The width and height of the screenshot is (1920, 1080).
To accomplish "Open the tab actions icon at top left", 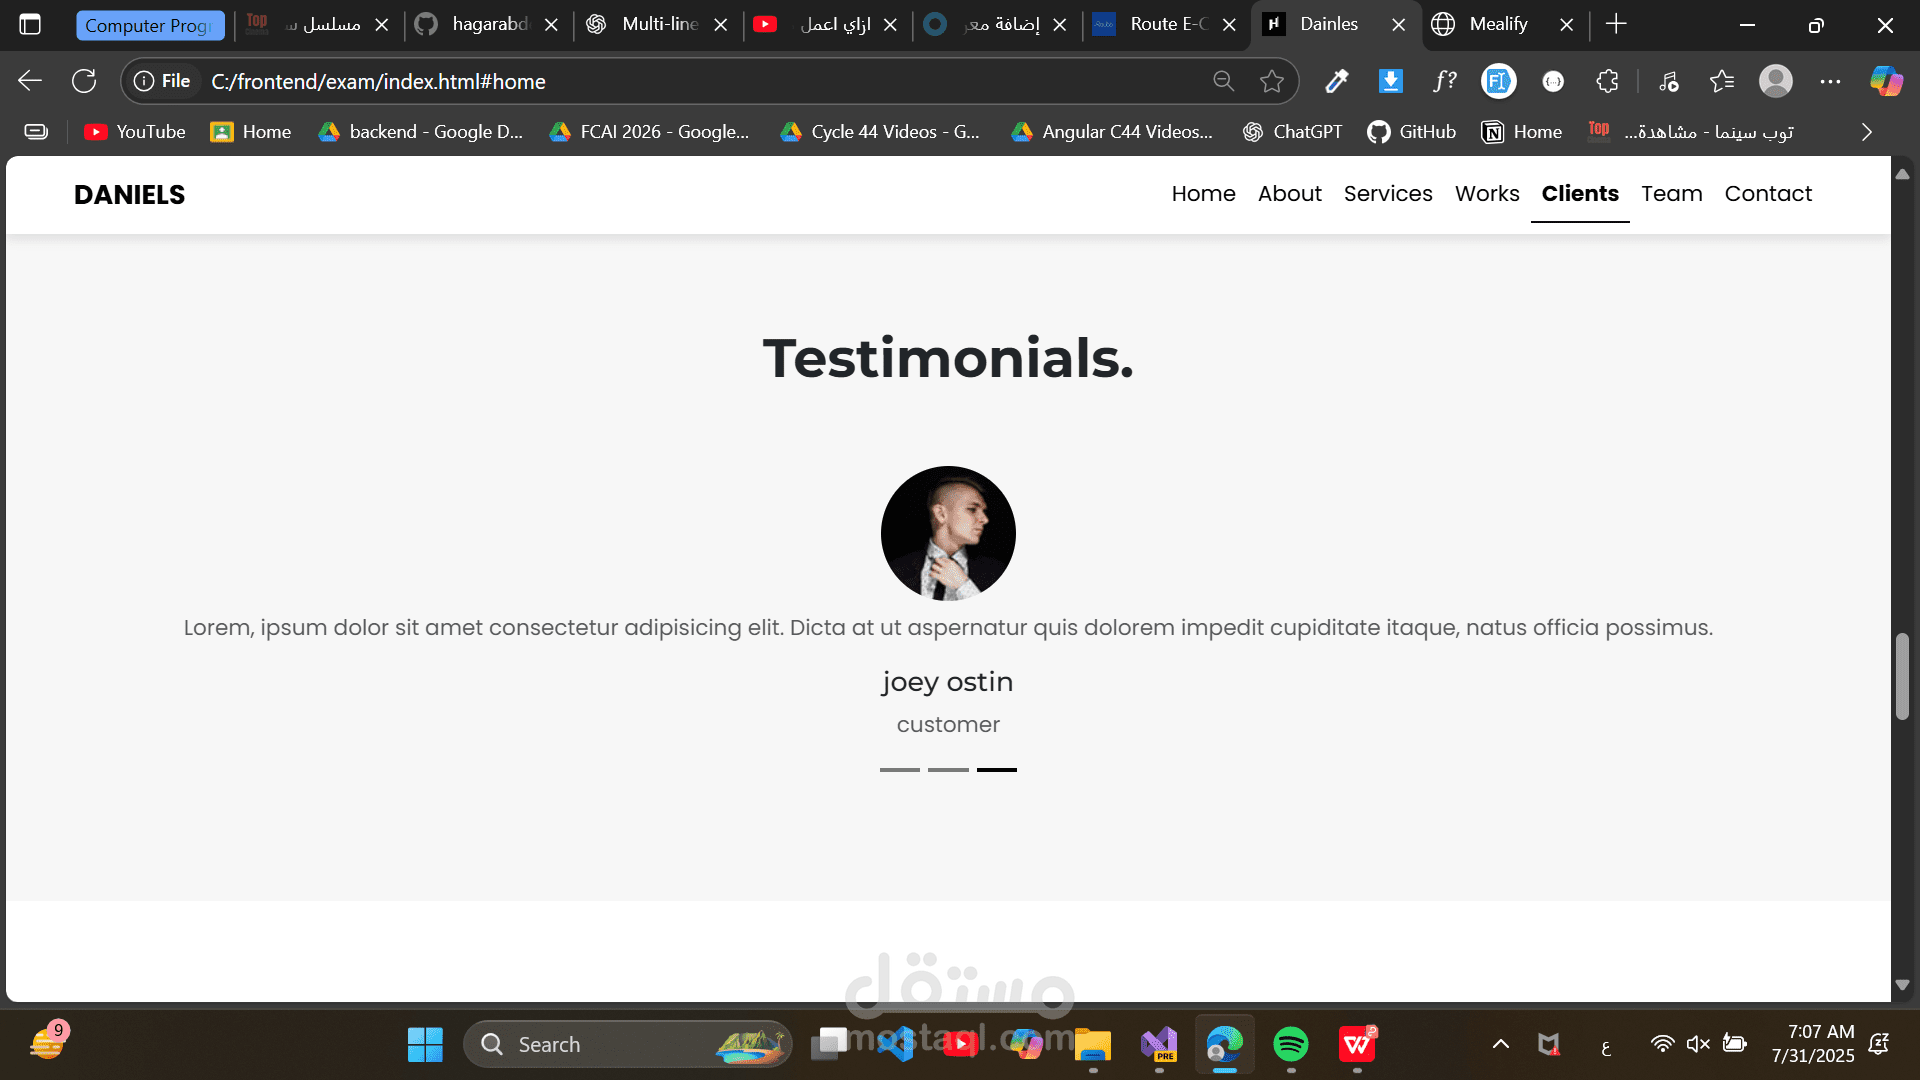I will click(30, 24).
